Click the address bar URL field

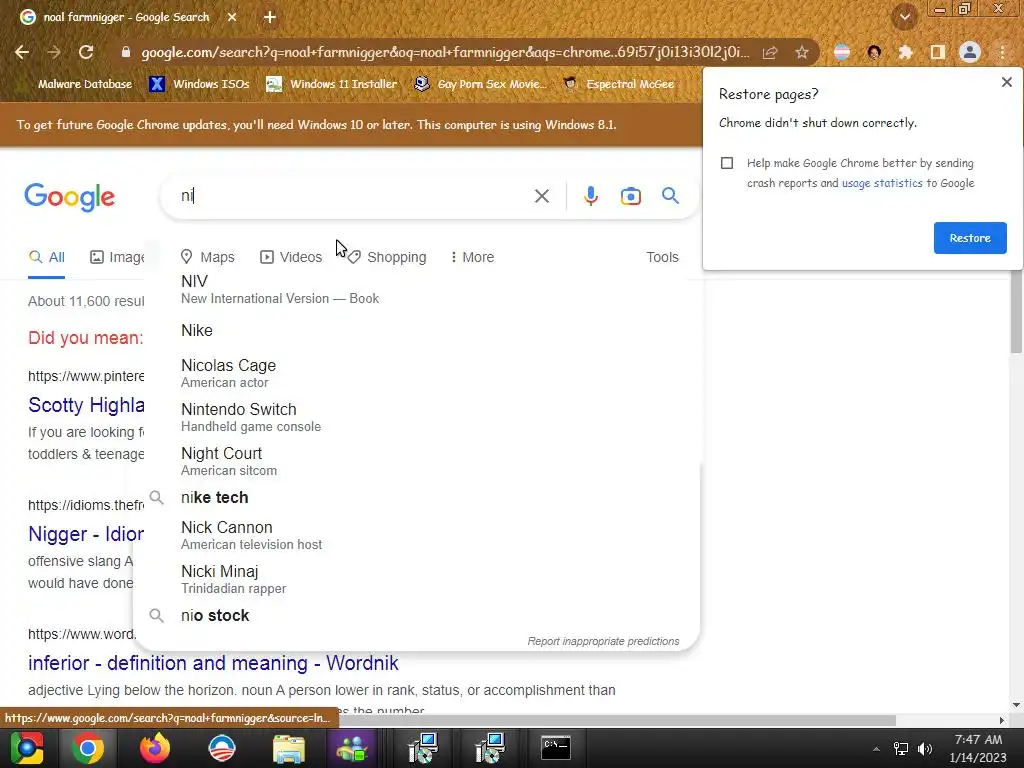pyautogui.click(x=444, y=52)
